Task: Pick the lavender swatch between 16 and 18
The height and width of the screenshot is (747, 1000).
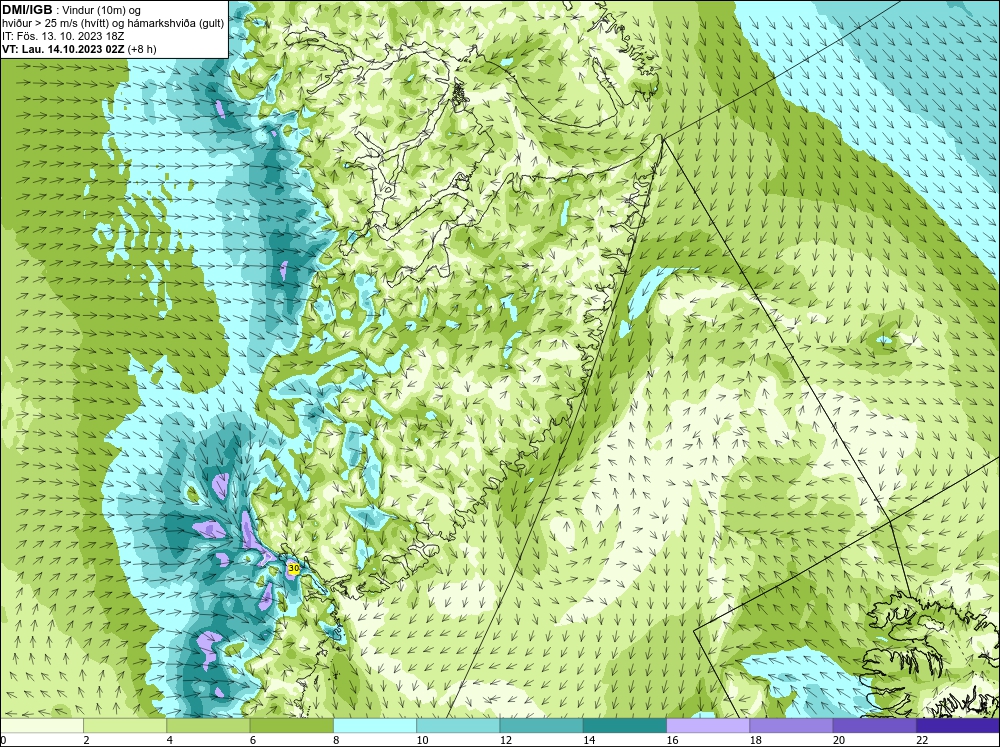Action: [708, 726]
